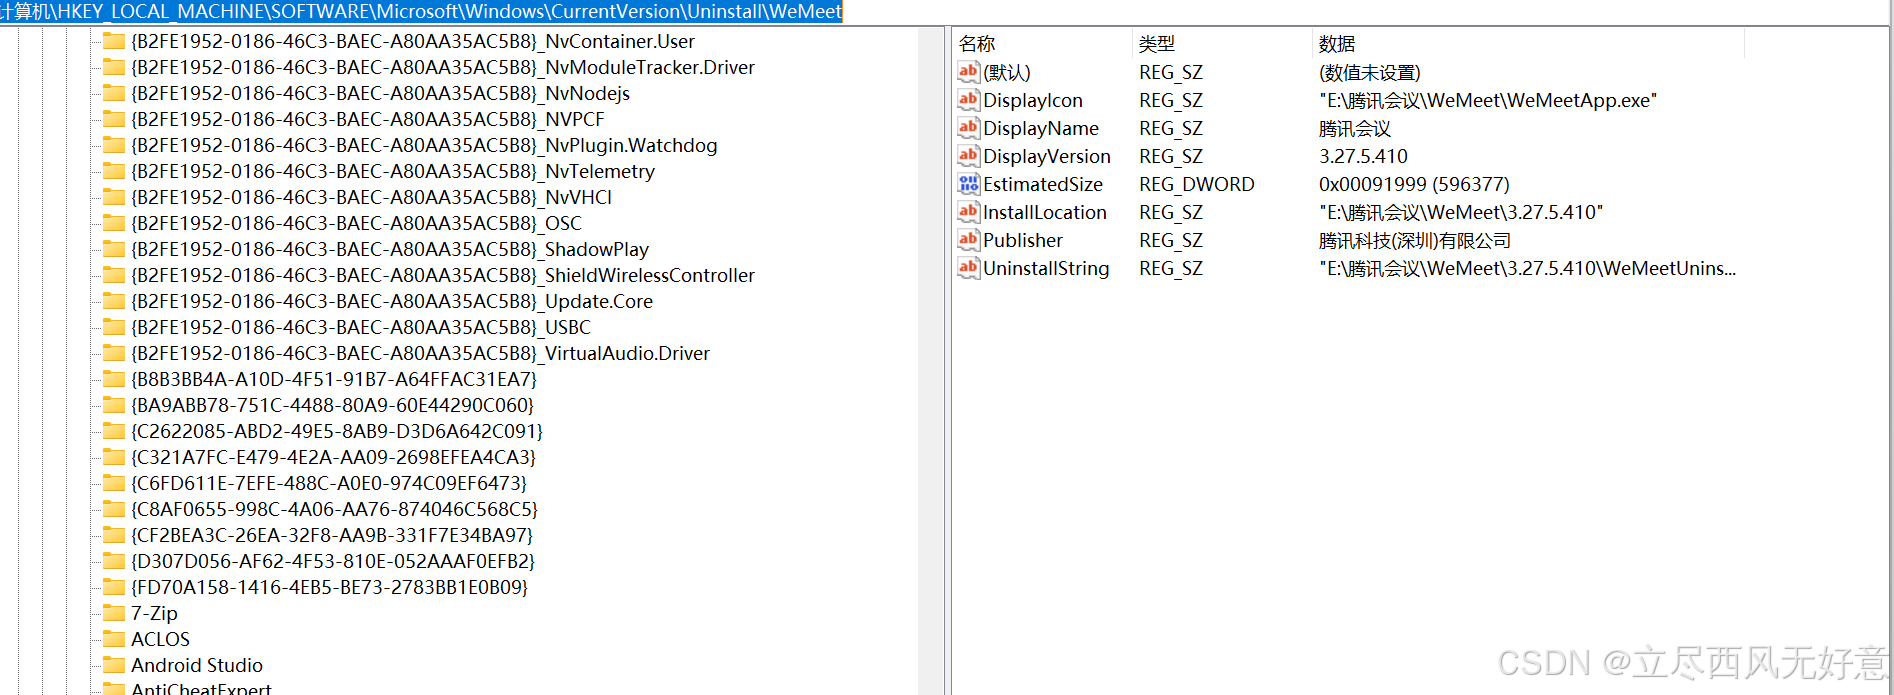Click the folder icon of NvContainer.User key

coord(114,41)
